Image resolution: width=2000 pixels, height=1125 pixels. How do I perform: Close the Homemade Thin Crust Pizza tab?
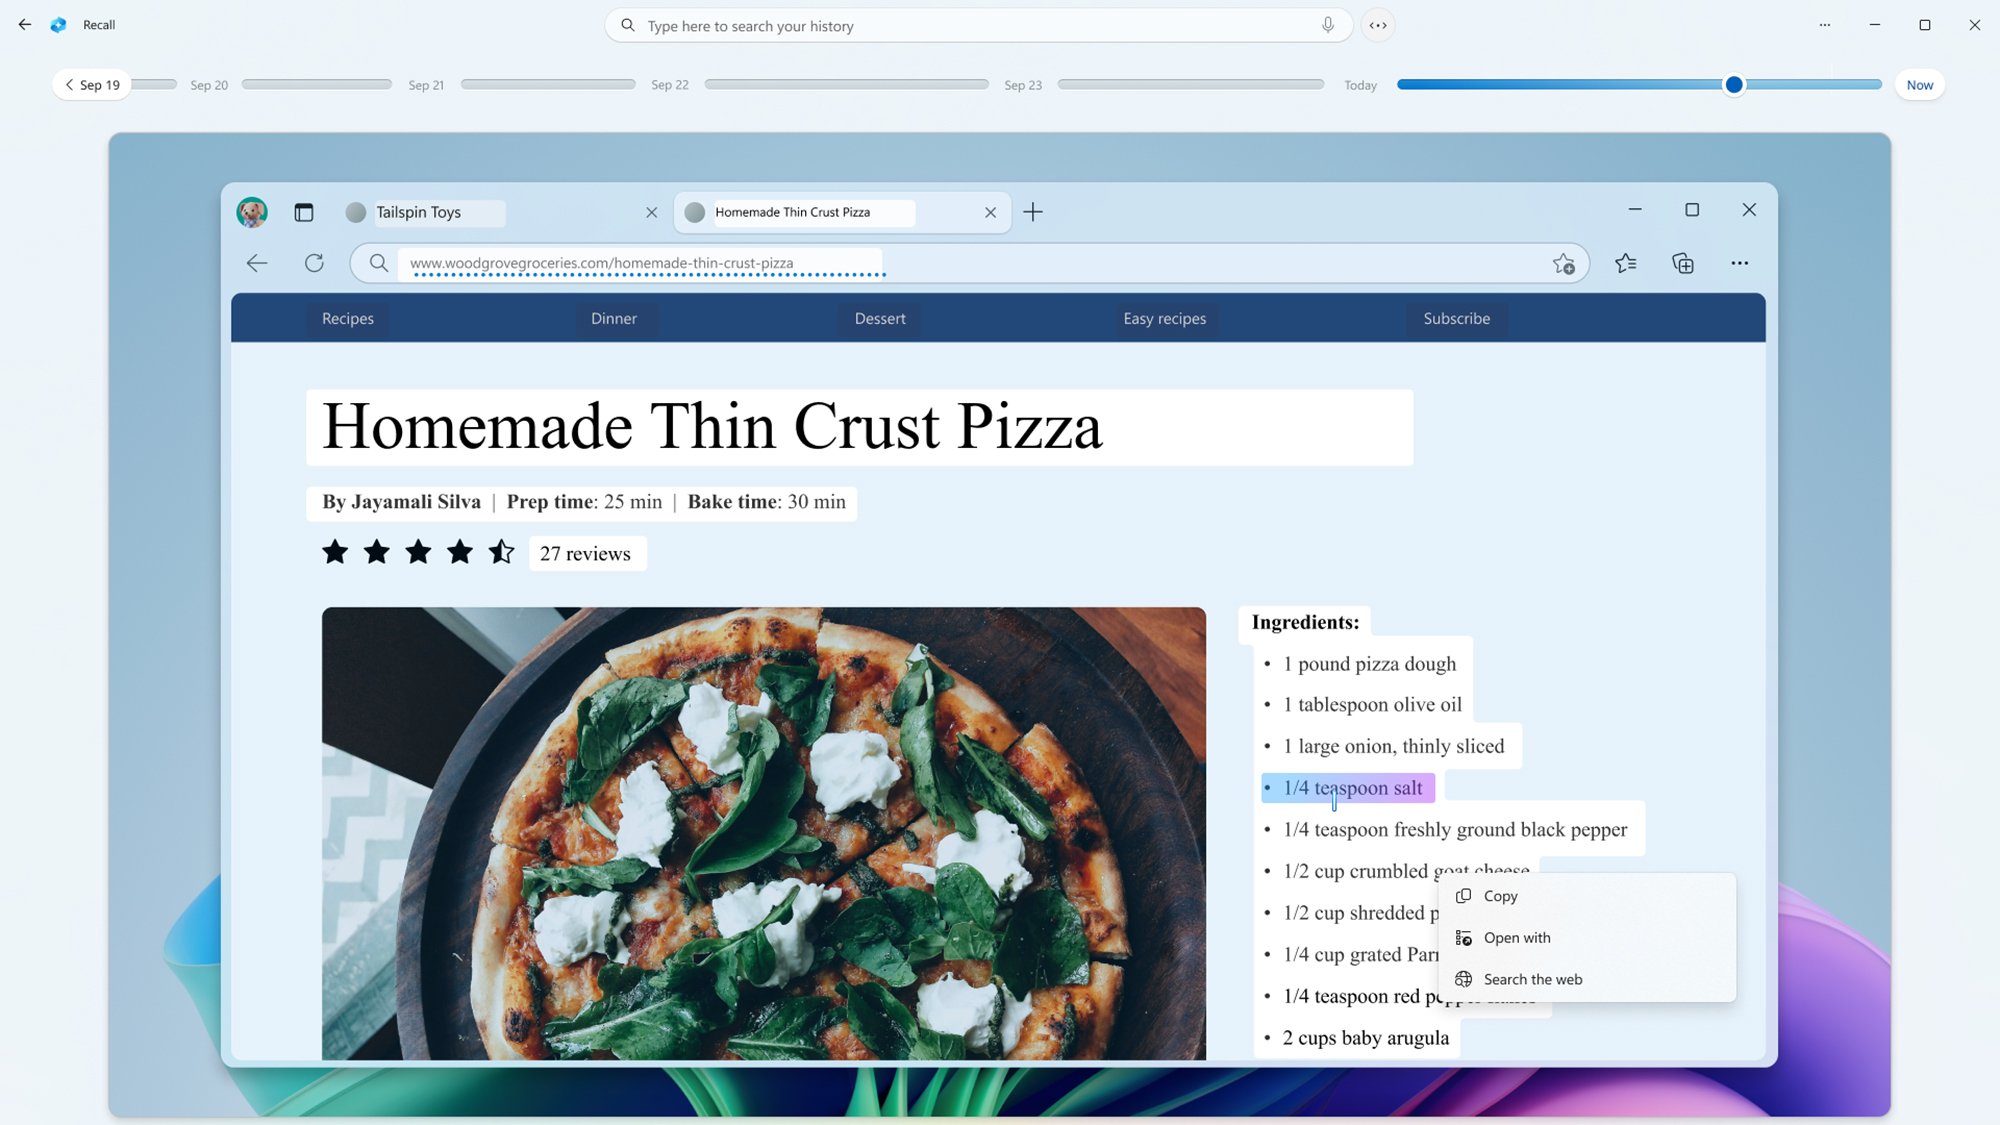click(990, 212)
